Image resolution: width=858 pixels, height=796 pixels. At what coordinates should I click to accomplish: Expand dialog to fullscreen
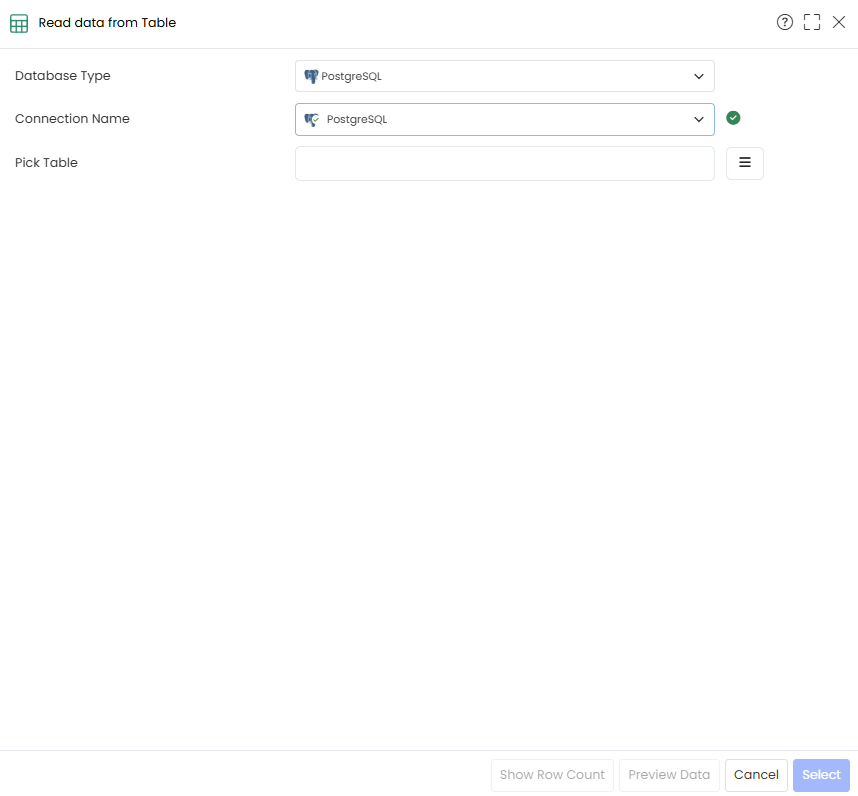[812, 22]
